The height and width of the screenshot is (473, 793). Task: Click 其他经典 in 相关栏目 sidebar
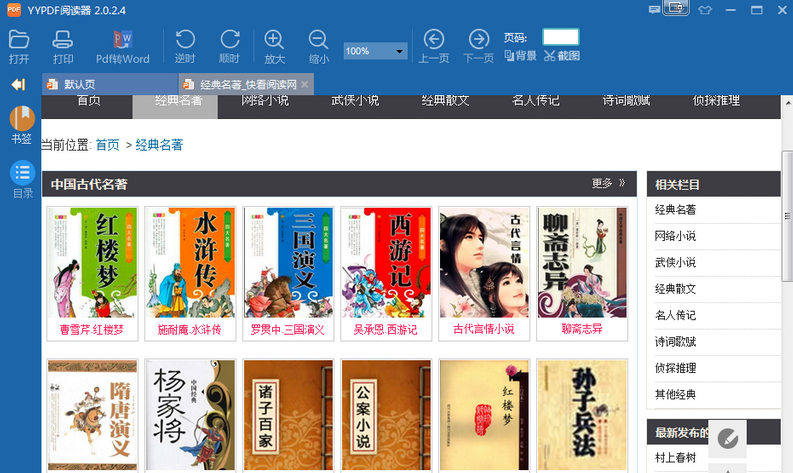(676, 395)
